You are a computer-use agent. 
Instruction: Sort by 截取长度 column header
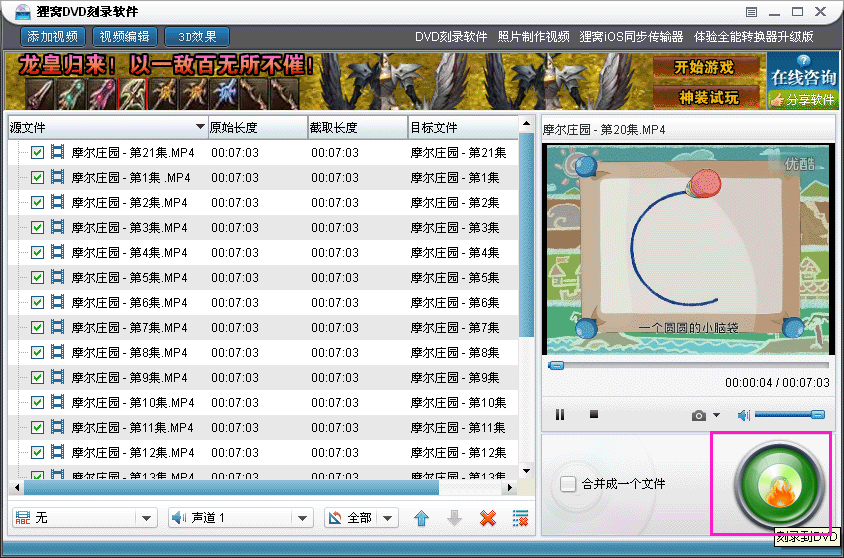[357, 128]
